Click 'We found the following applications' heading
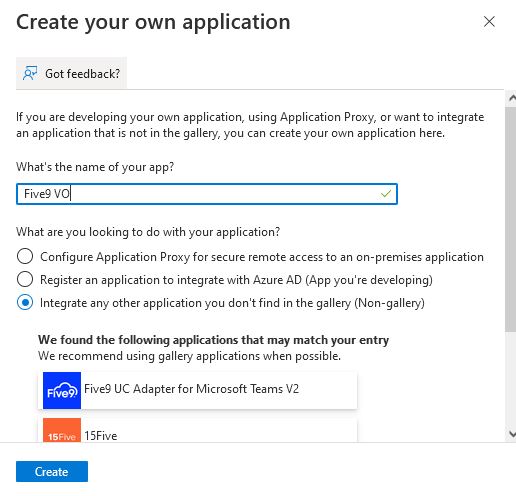516x496 pixels. [213, 340]
